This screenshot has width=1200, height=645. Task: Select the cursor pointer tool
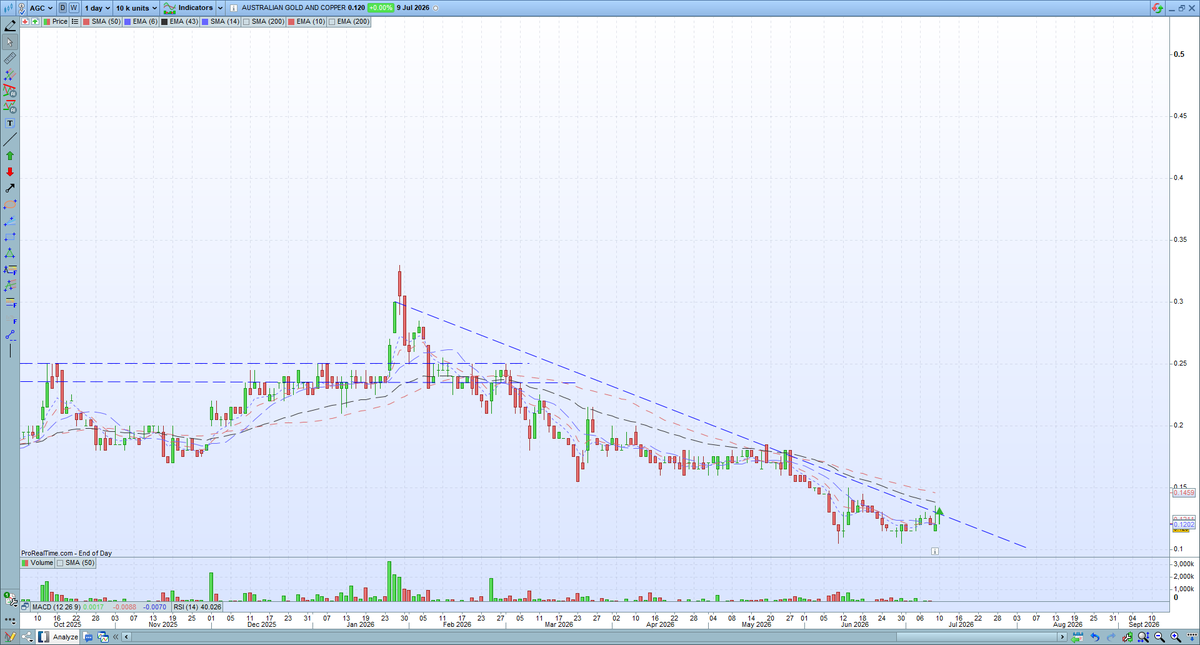coord(10,42)
